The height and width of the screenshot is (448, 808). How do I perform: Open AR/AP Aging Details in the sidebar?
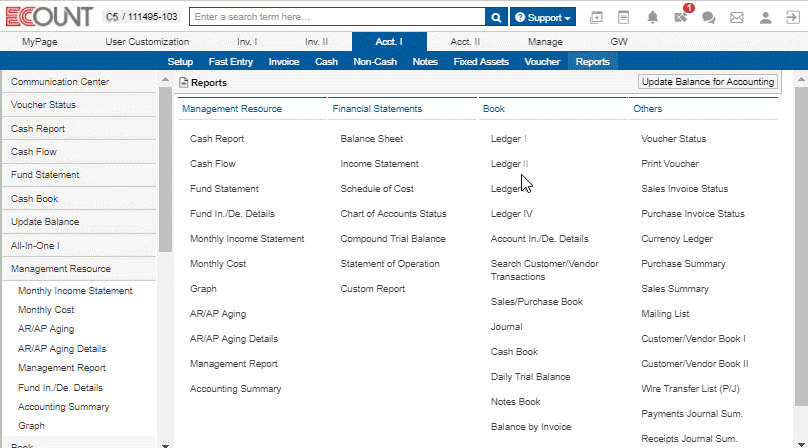[62, 349]
